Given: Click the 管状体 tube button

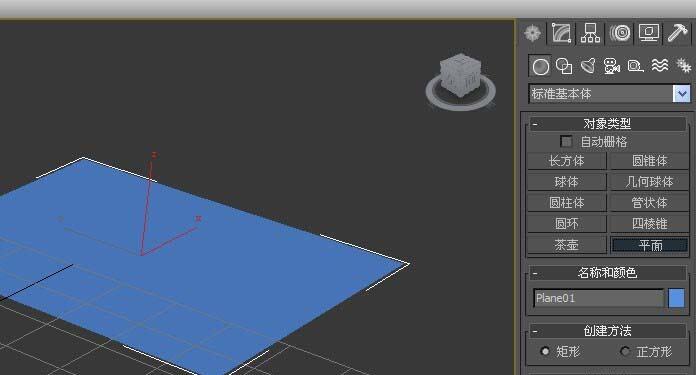Looking at the screenshot, I should click(x=649, y=202).
